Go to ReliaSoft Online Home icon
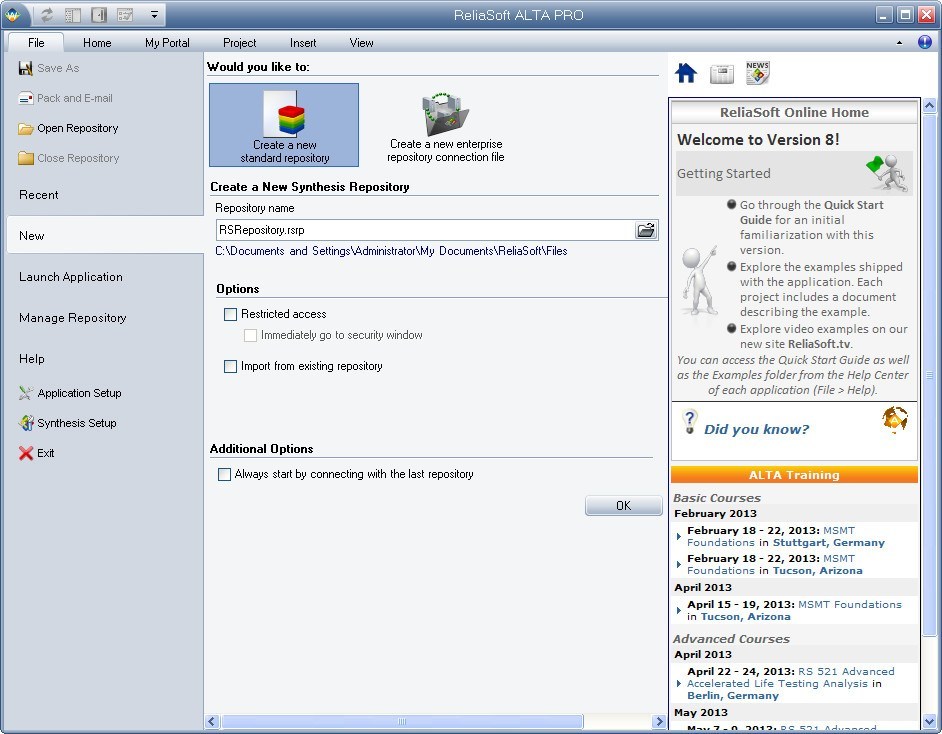The height and width of the screenshot is (734, 942). [x=686, y=73]
